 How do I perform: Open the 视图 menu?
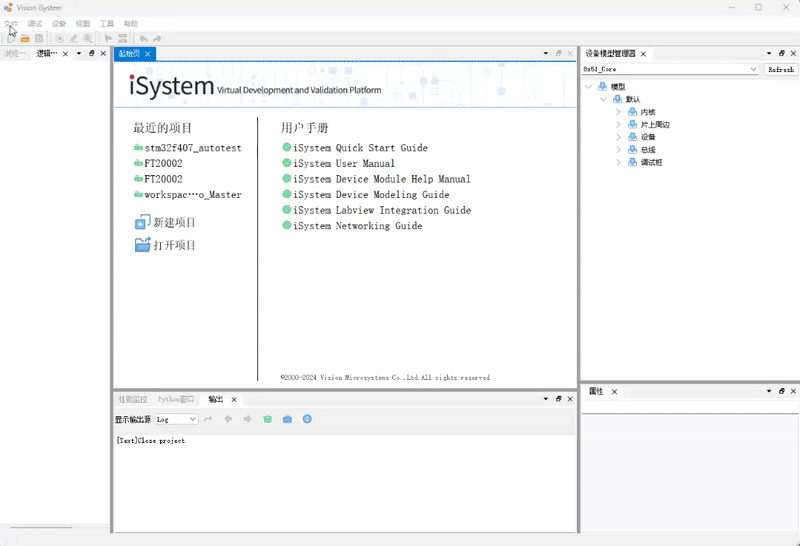83,23
